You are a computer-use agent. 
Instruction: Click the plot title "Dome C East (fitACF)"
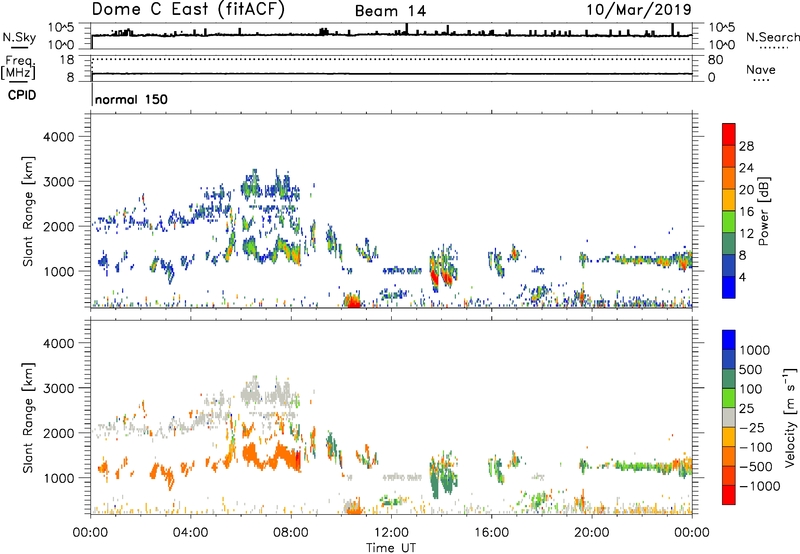pos(188,10)
